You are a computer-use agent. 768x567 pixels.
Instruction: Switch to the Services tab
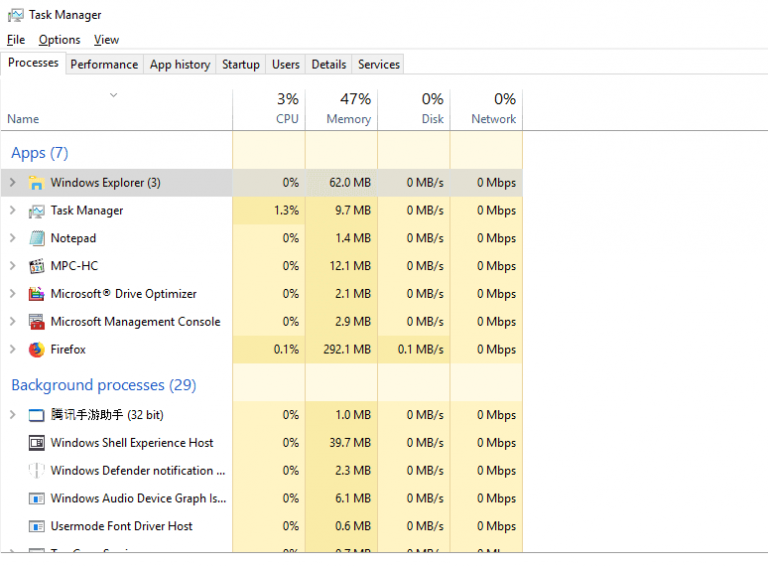point(379,65)
